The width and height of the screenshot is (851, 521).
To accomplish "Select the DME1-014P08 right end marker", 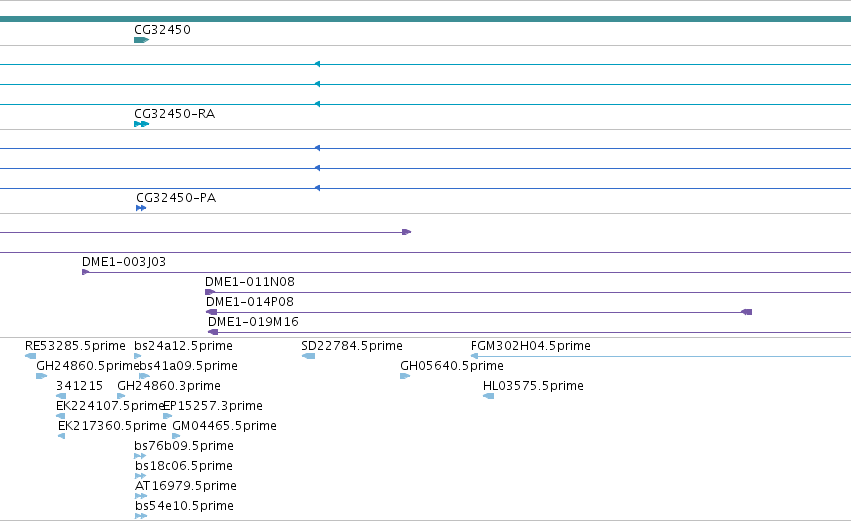I will (747, 312).
